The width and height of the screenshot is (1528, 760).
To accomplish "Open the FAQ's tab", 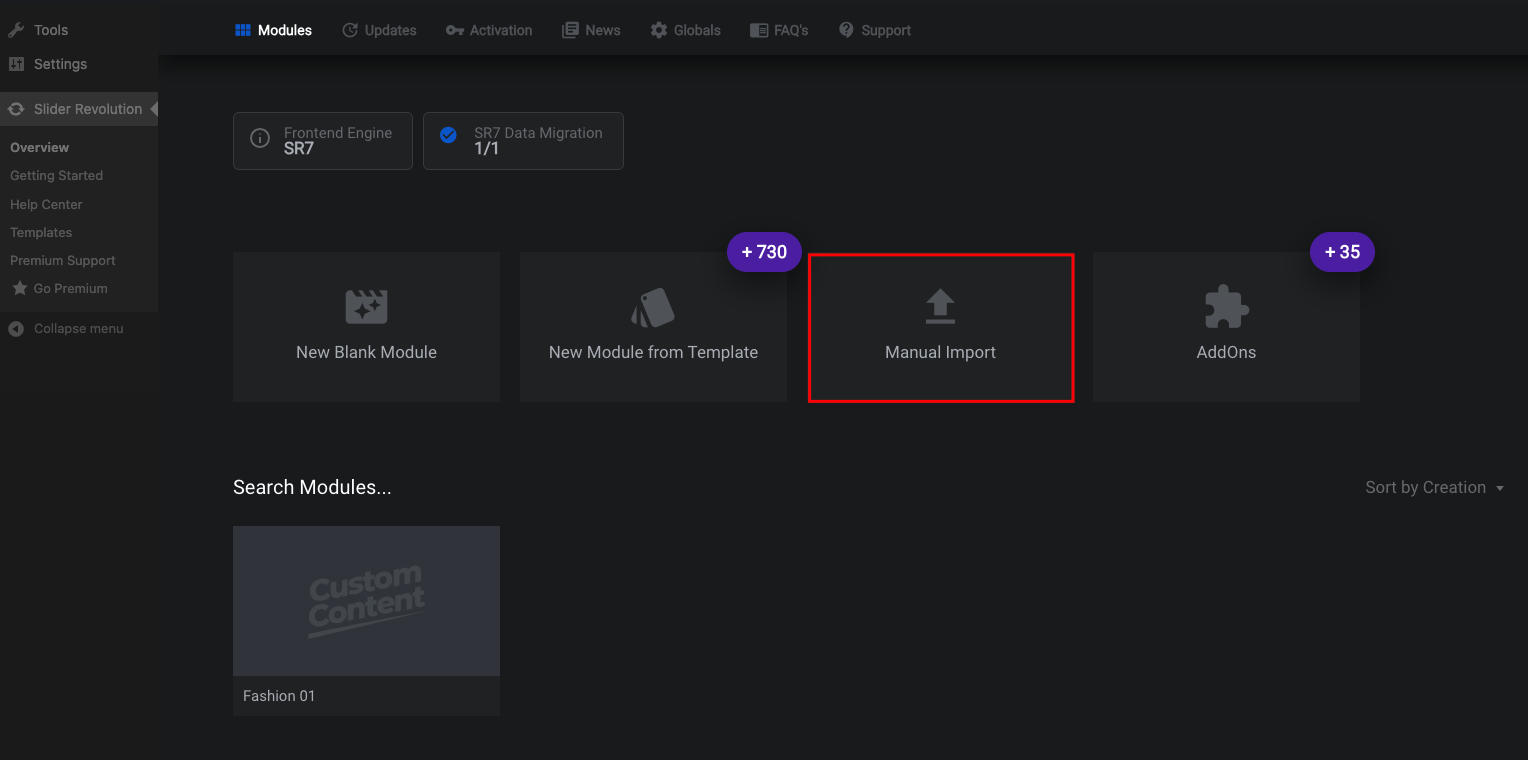I will pyautogui.click(x=779, y=30).
